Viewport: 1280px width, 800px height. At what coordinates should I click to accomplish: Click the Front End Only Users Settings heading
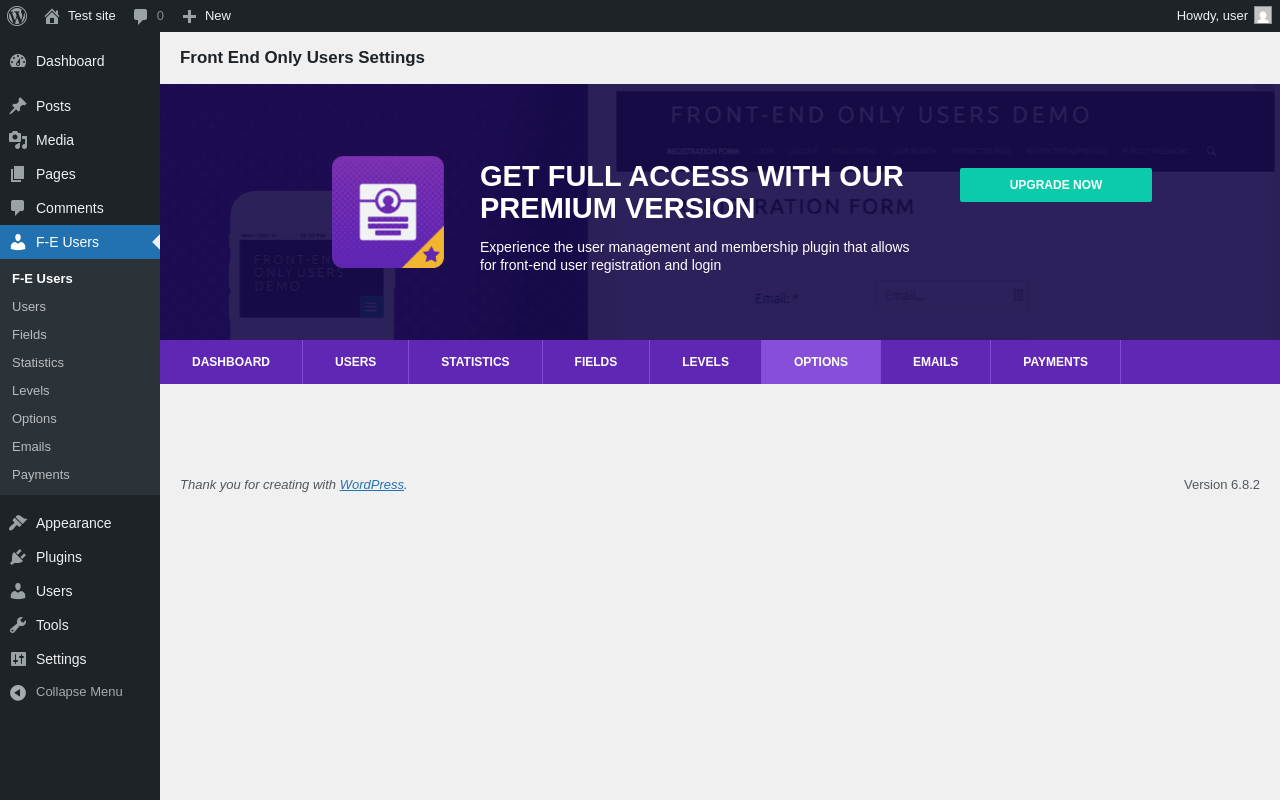pos(302,58)
